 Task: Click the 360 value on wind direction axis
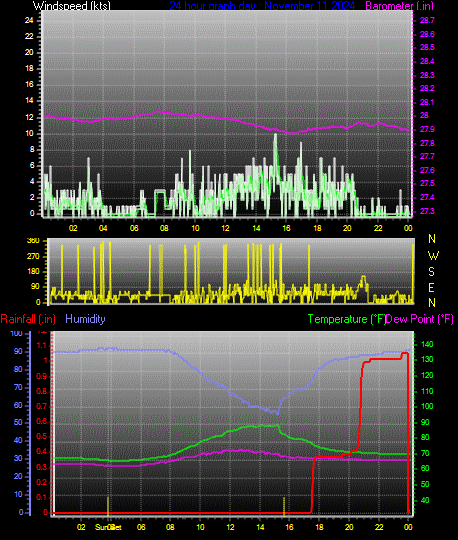click(x=33, y=240)
